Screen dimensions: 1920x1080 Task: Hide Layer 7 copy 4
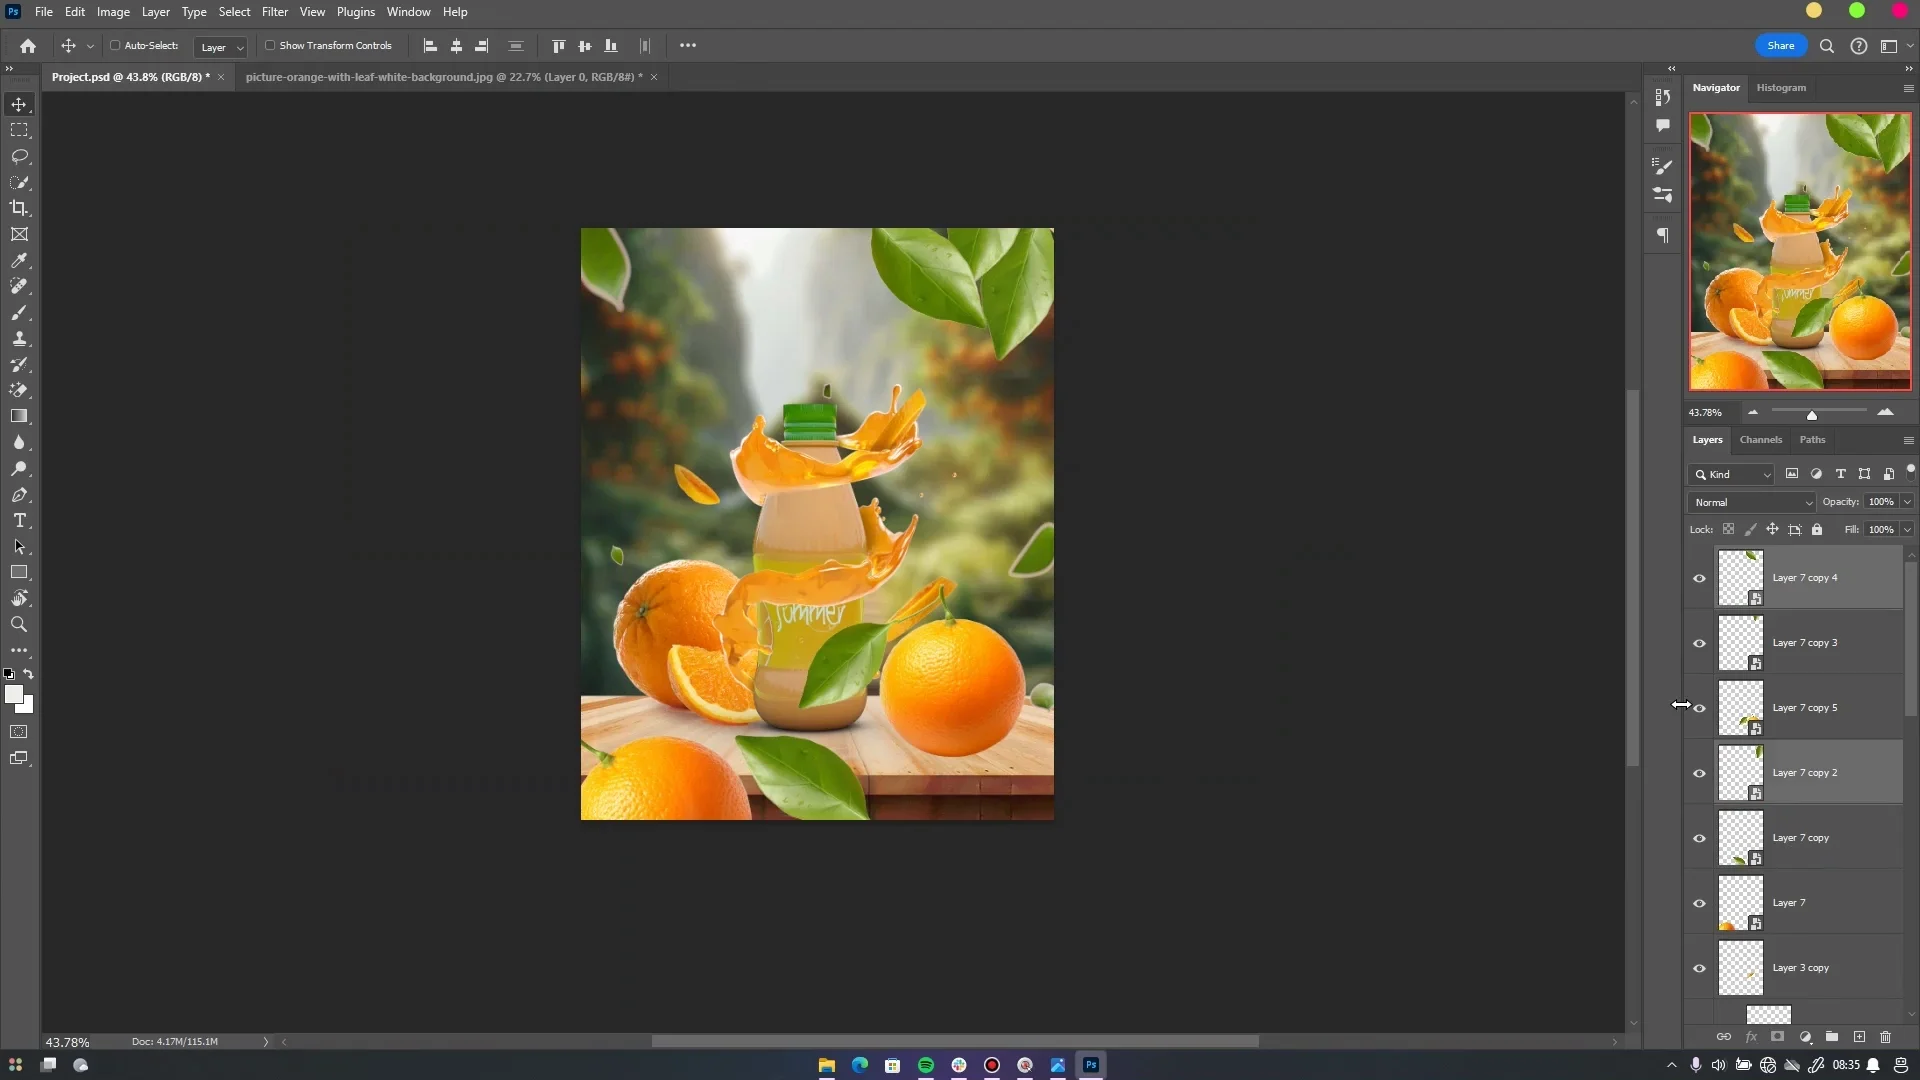pyautogui.click(x=1699, y=578)
